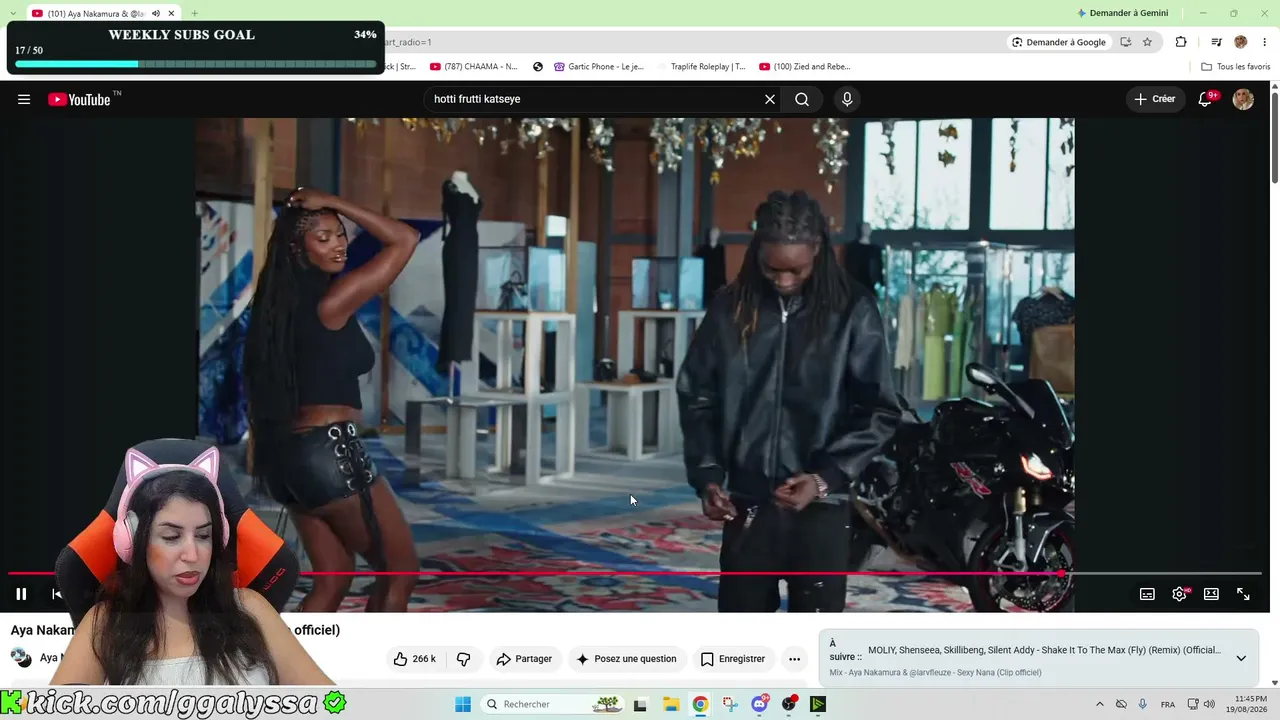
Task: Open the MOLIY Shake It To The Max up-next title
Action: [x=1044, y=650]
